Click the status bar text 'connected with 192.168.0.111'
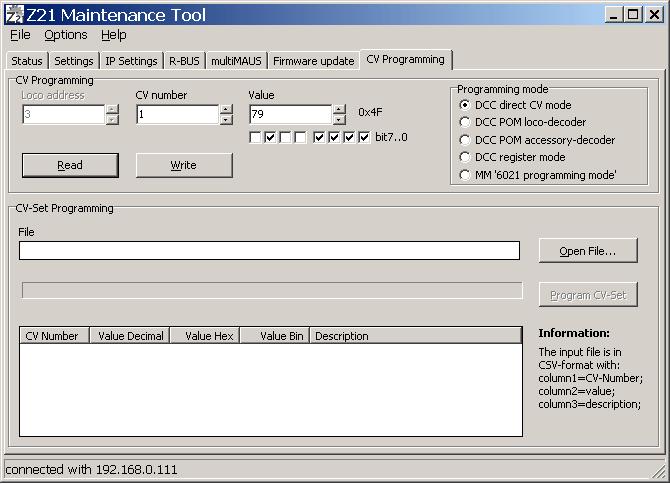 [91, 470]
